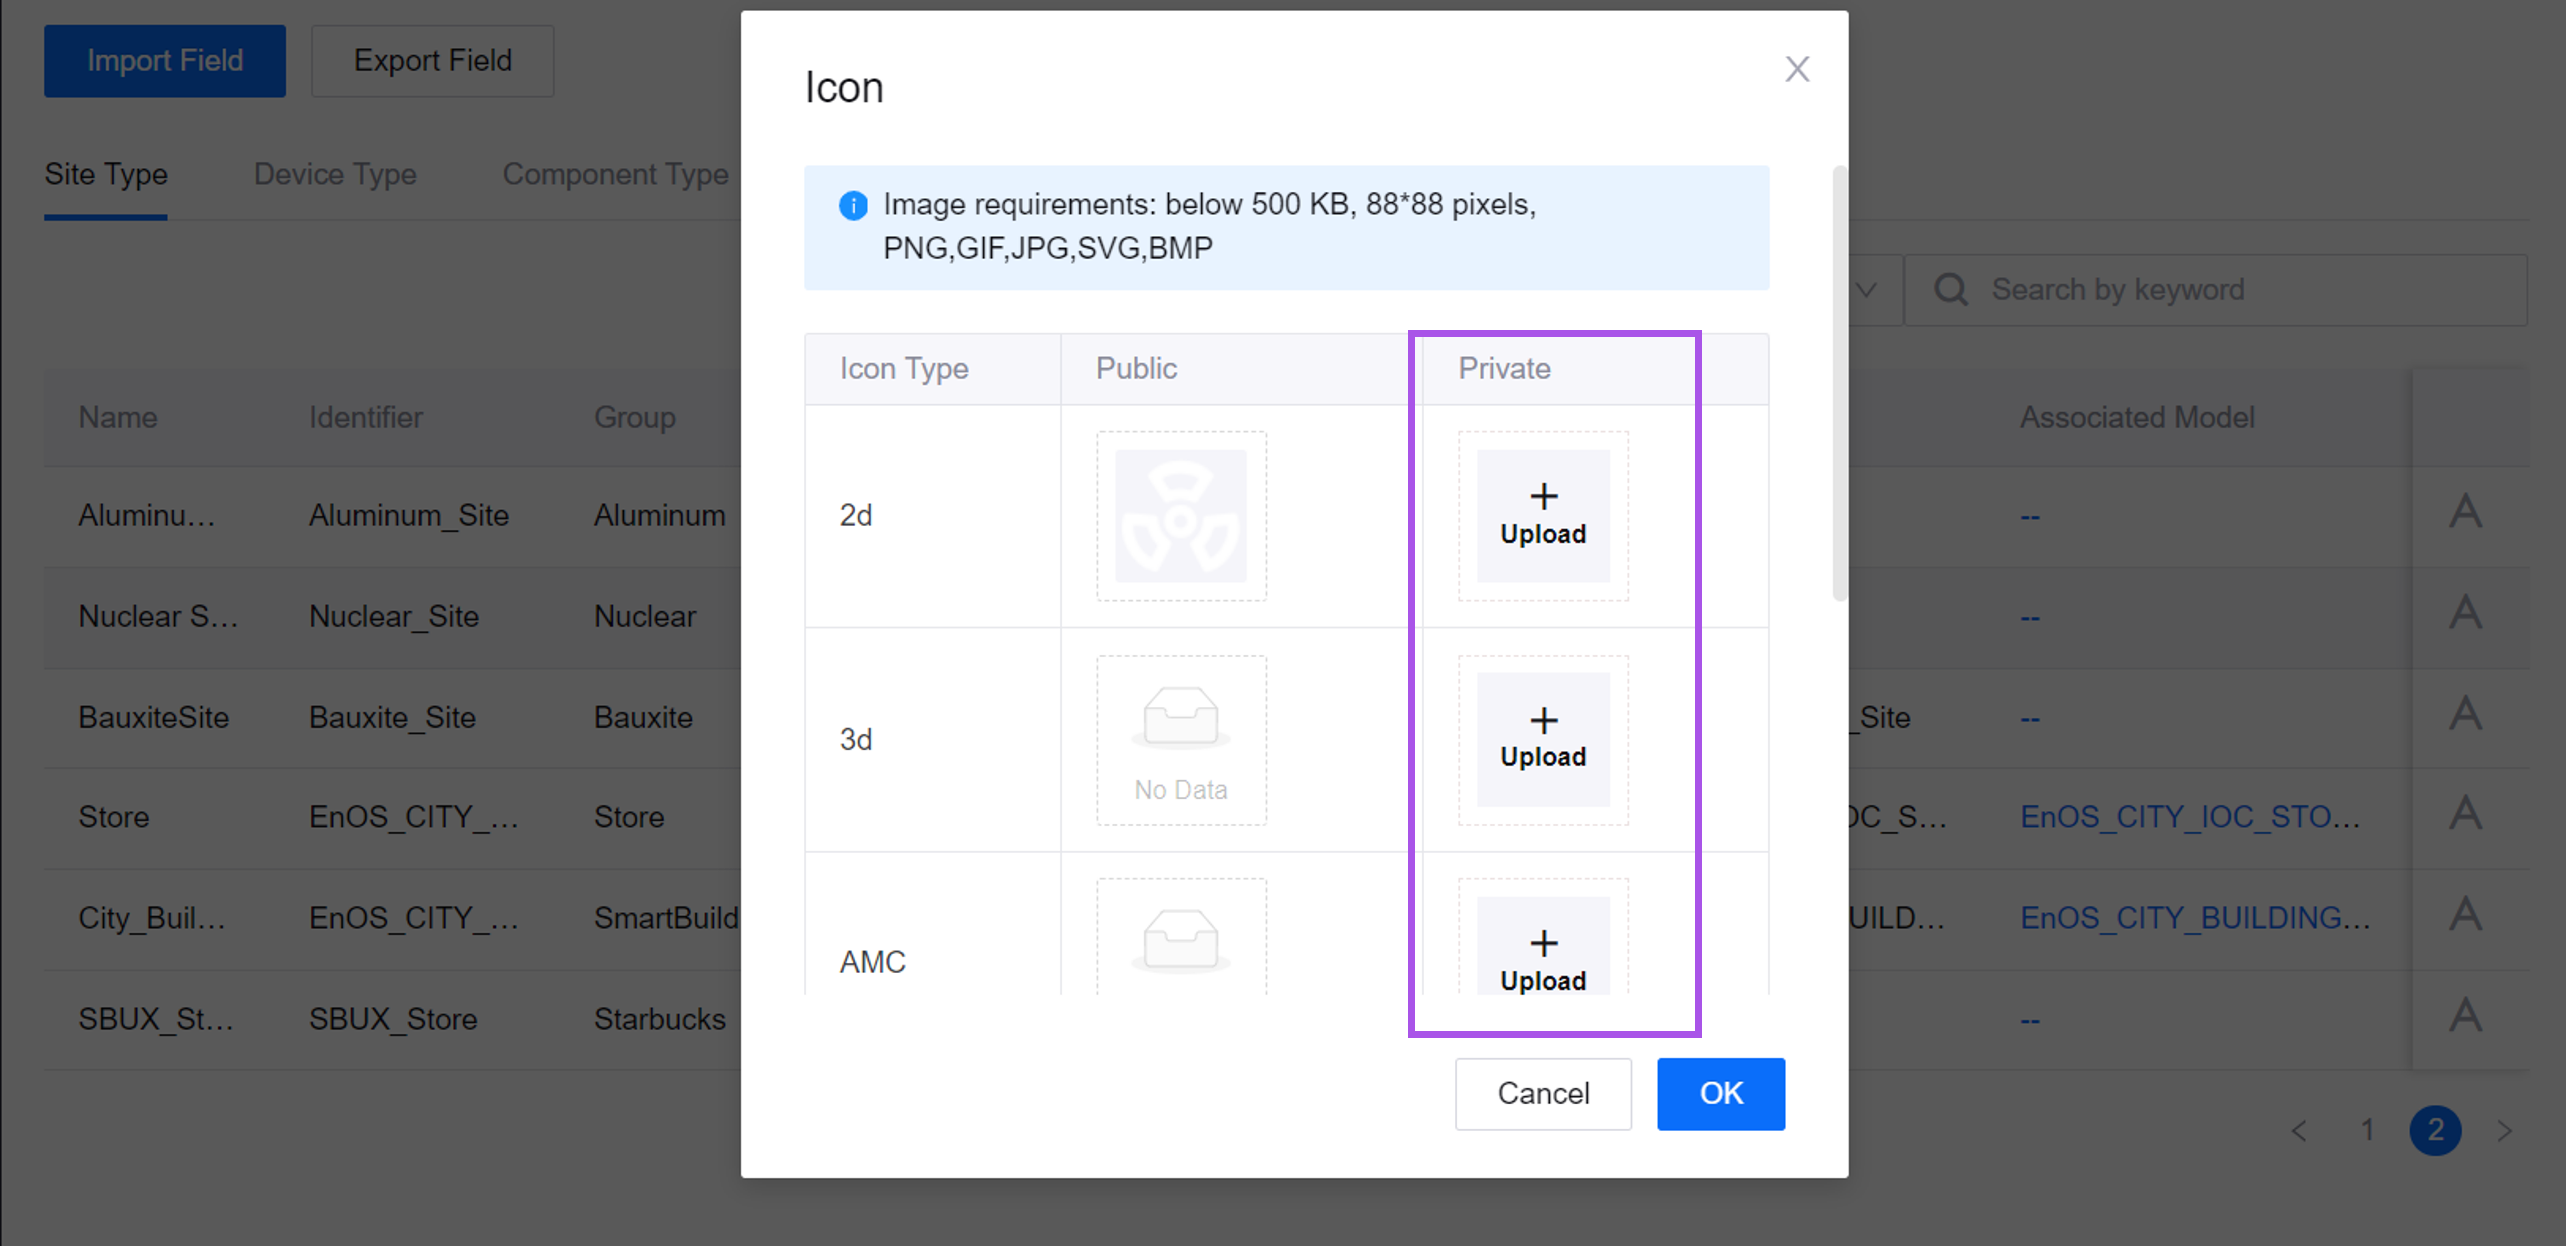Click the A icon in Aluminum row
Viewport: 2566px width, 1246px height.
[x=2465, y=512]
